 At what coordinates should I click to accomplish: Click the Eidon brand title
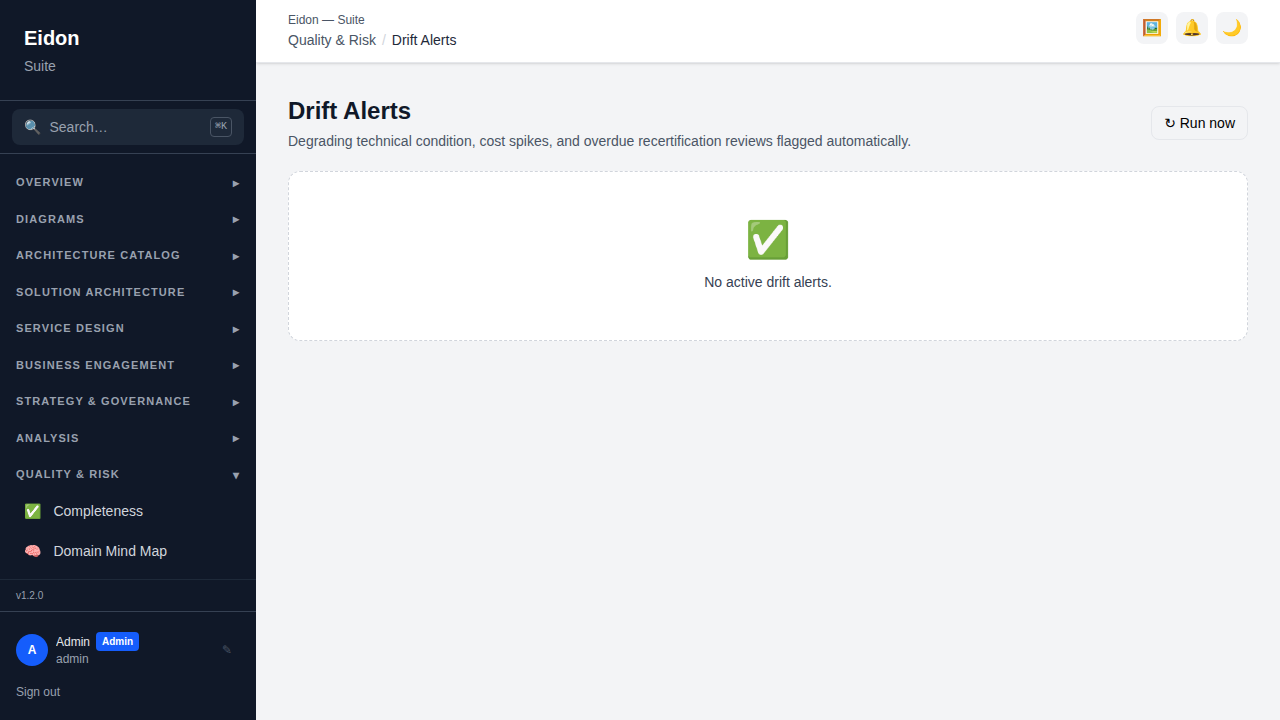coord(52,38)
